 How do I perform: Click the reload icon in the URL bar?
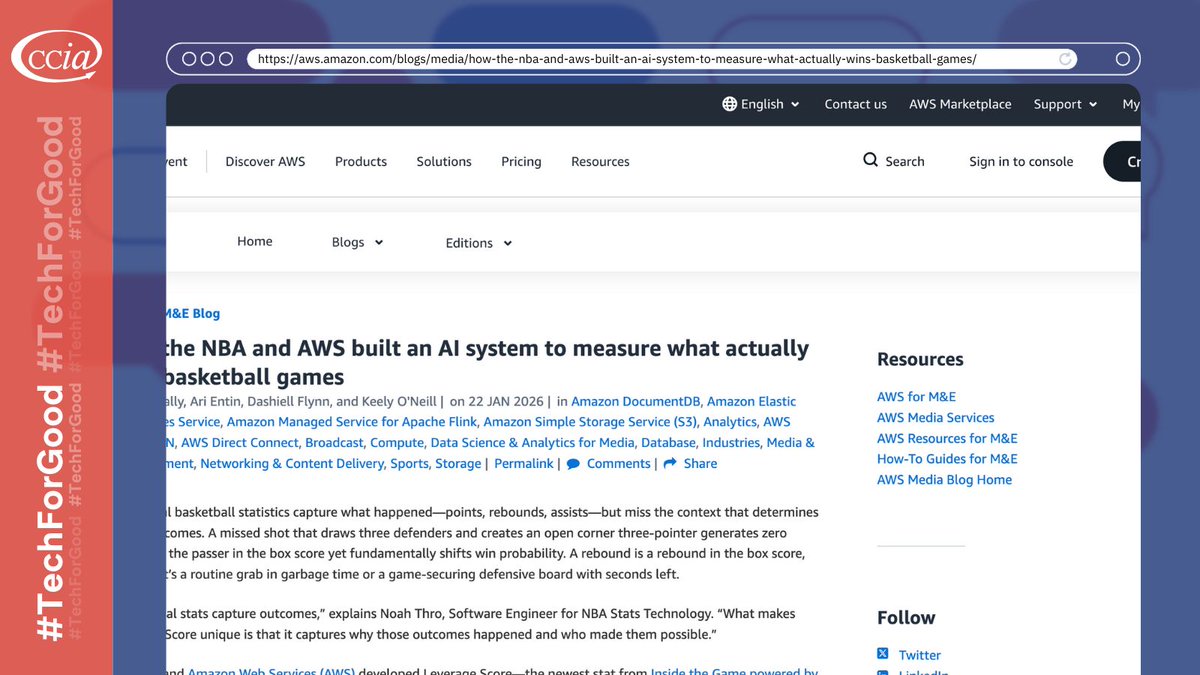[1066, 59]
